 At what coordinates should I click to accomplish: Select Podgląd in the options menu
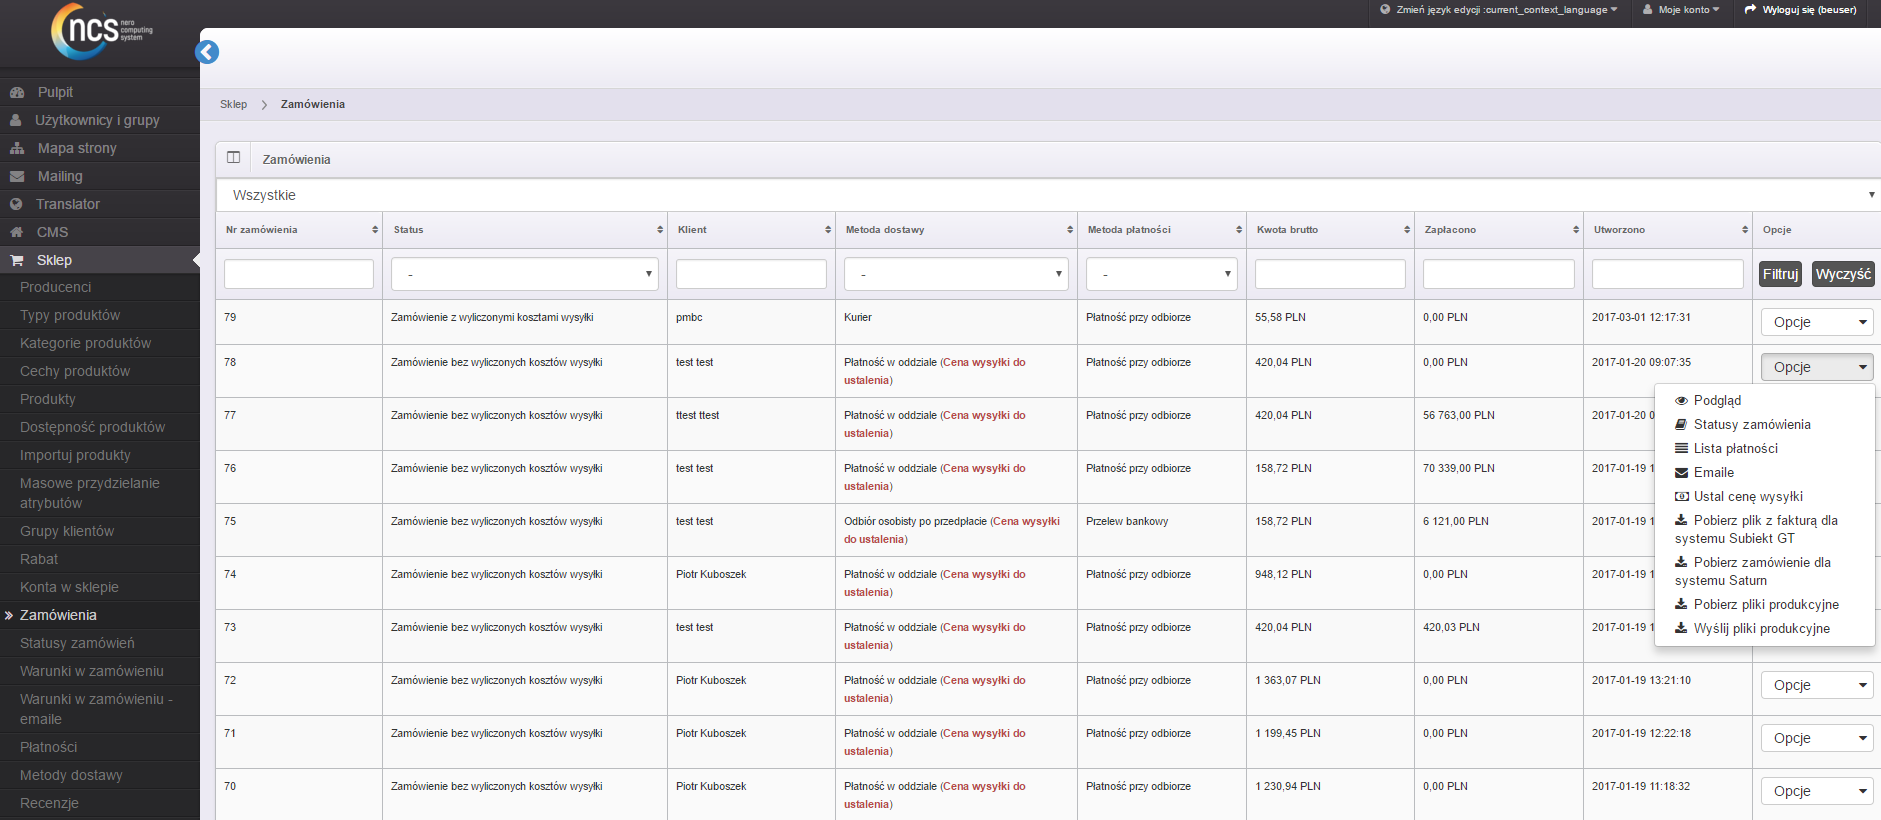pyautogui.click(x=1716, y=400)
